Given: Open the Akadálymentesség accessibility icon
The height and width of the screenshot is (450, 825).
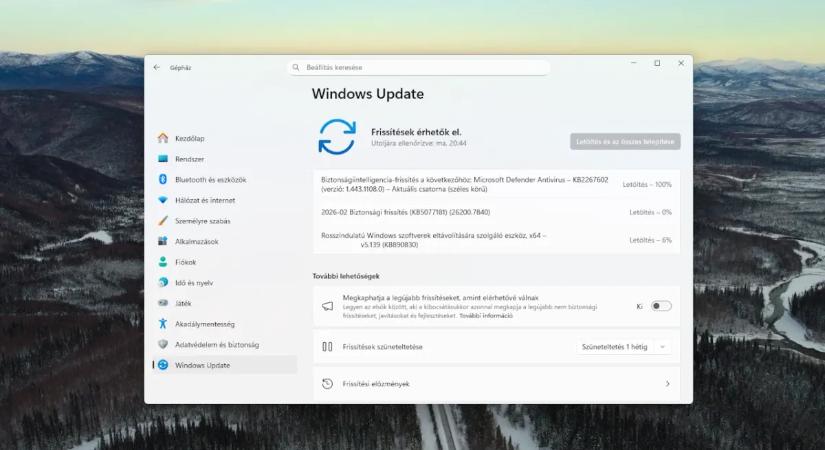Looking at the screenshot, I should [x=163, y=323].
